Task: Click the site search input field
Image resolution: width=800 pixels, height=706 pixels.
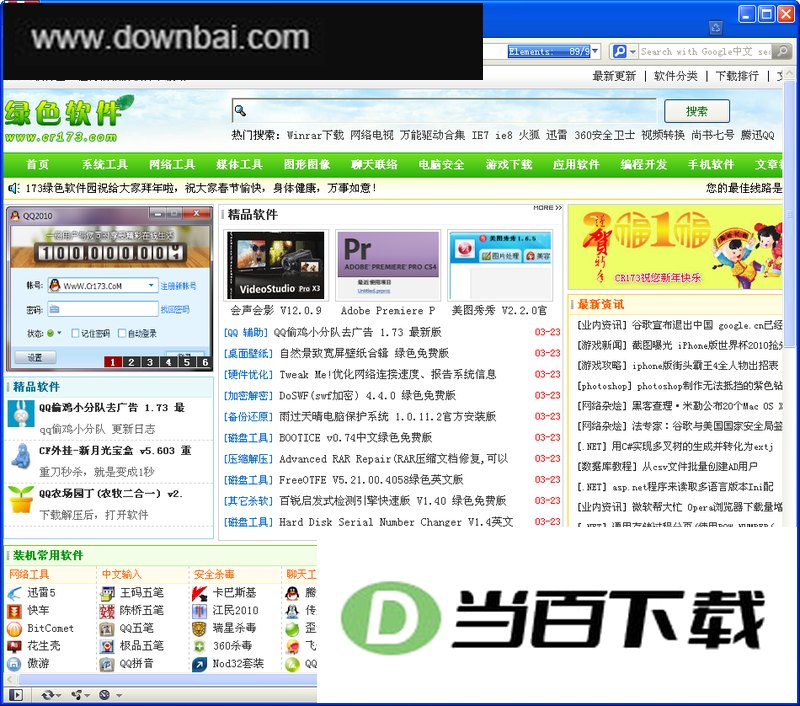Action: [x=444, y=110]
